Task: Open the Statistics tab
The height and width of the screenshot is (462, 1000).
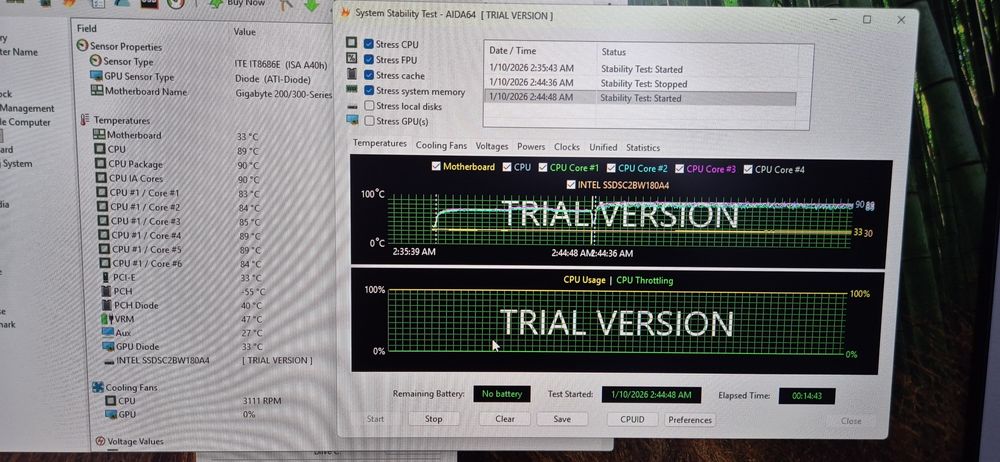Action: coord(643,147)
